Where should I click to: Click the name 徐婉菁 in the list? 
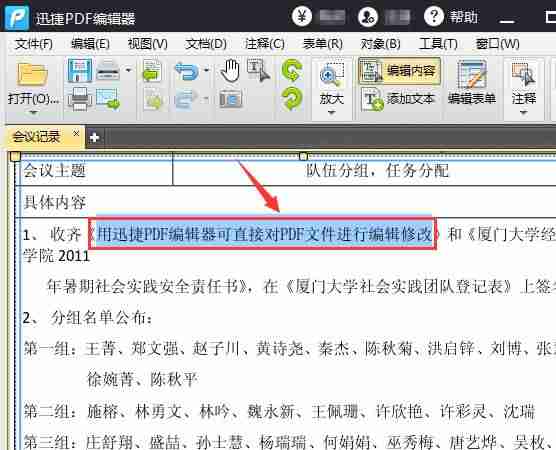110,379
